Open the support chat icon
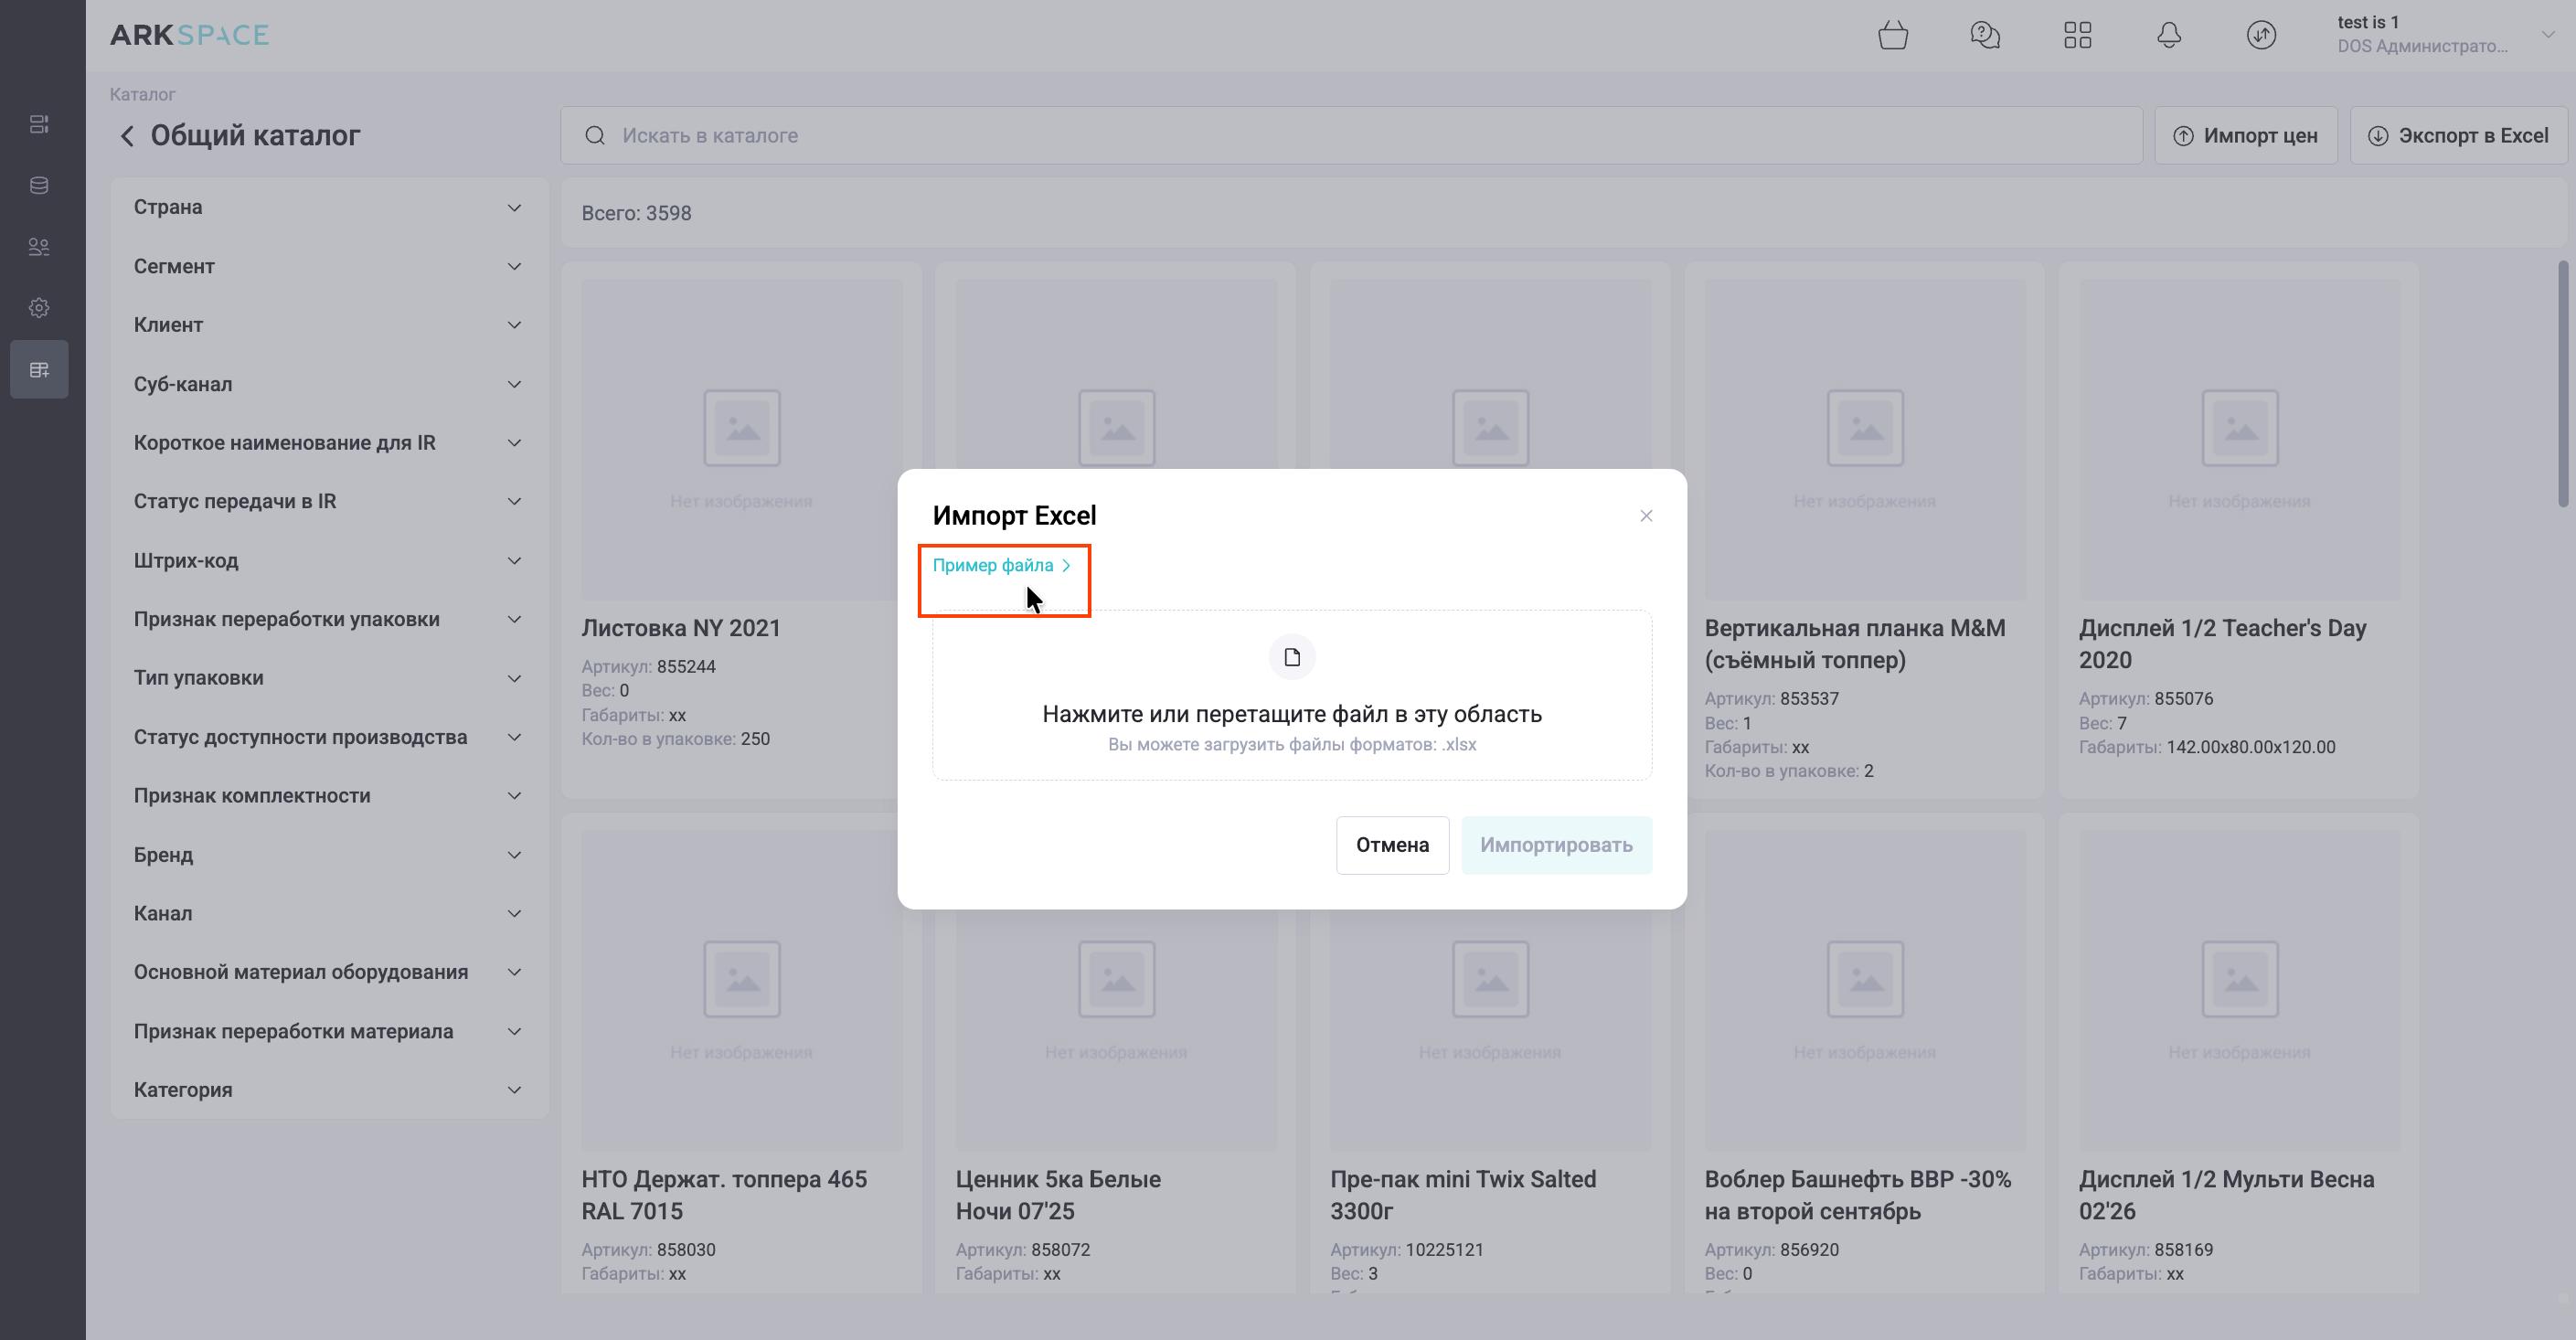 click(1984, 36)
